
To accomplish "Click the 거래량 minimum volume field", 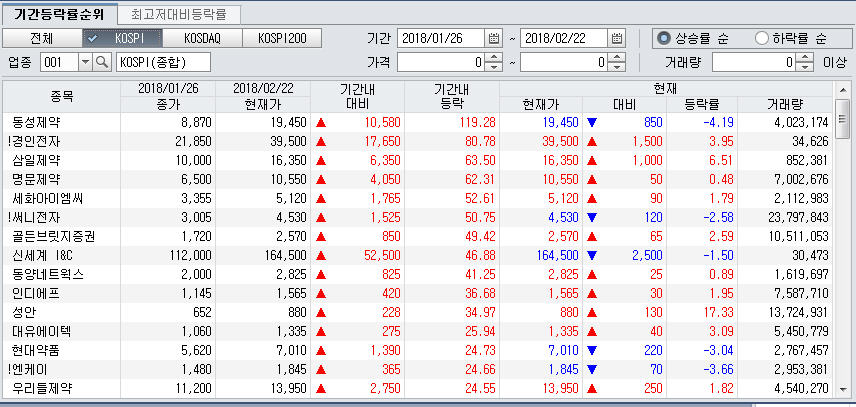I will [754, 62].
